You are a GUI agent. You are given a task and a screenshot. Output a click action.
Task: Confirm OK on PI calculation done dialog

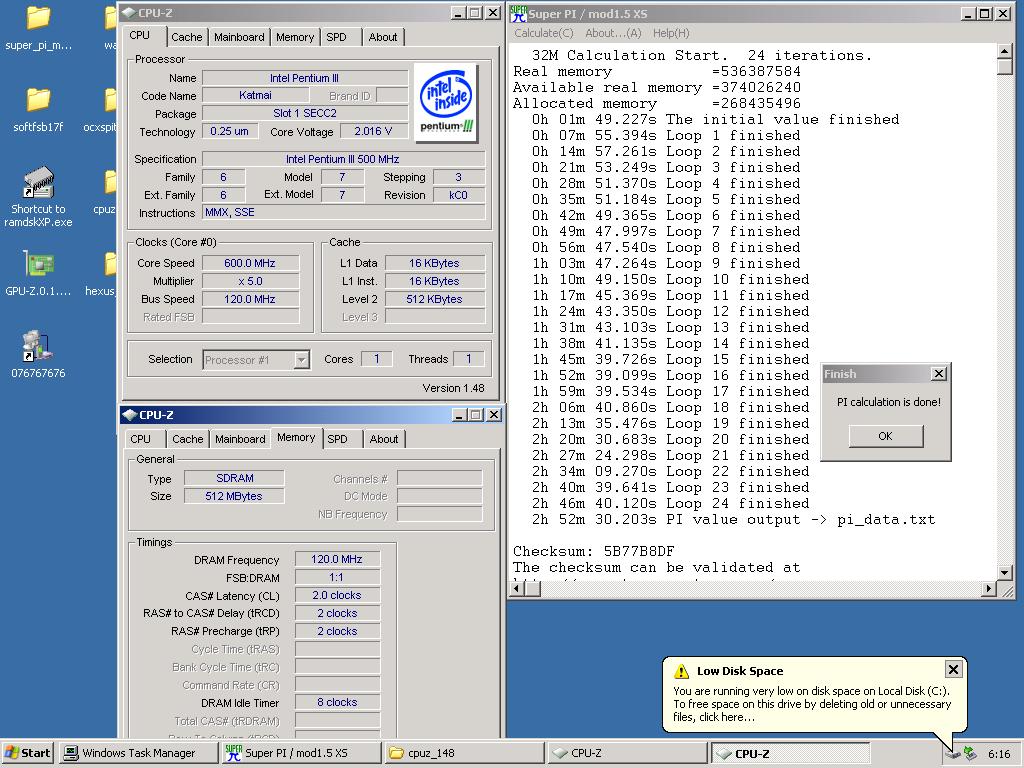tap(886, 436)
